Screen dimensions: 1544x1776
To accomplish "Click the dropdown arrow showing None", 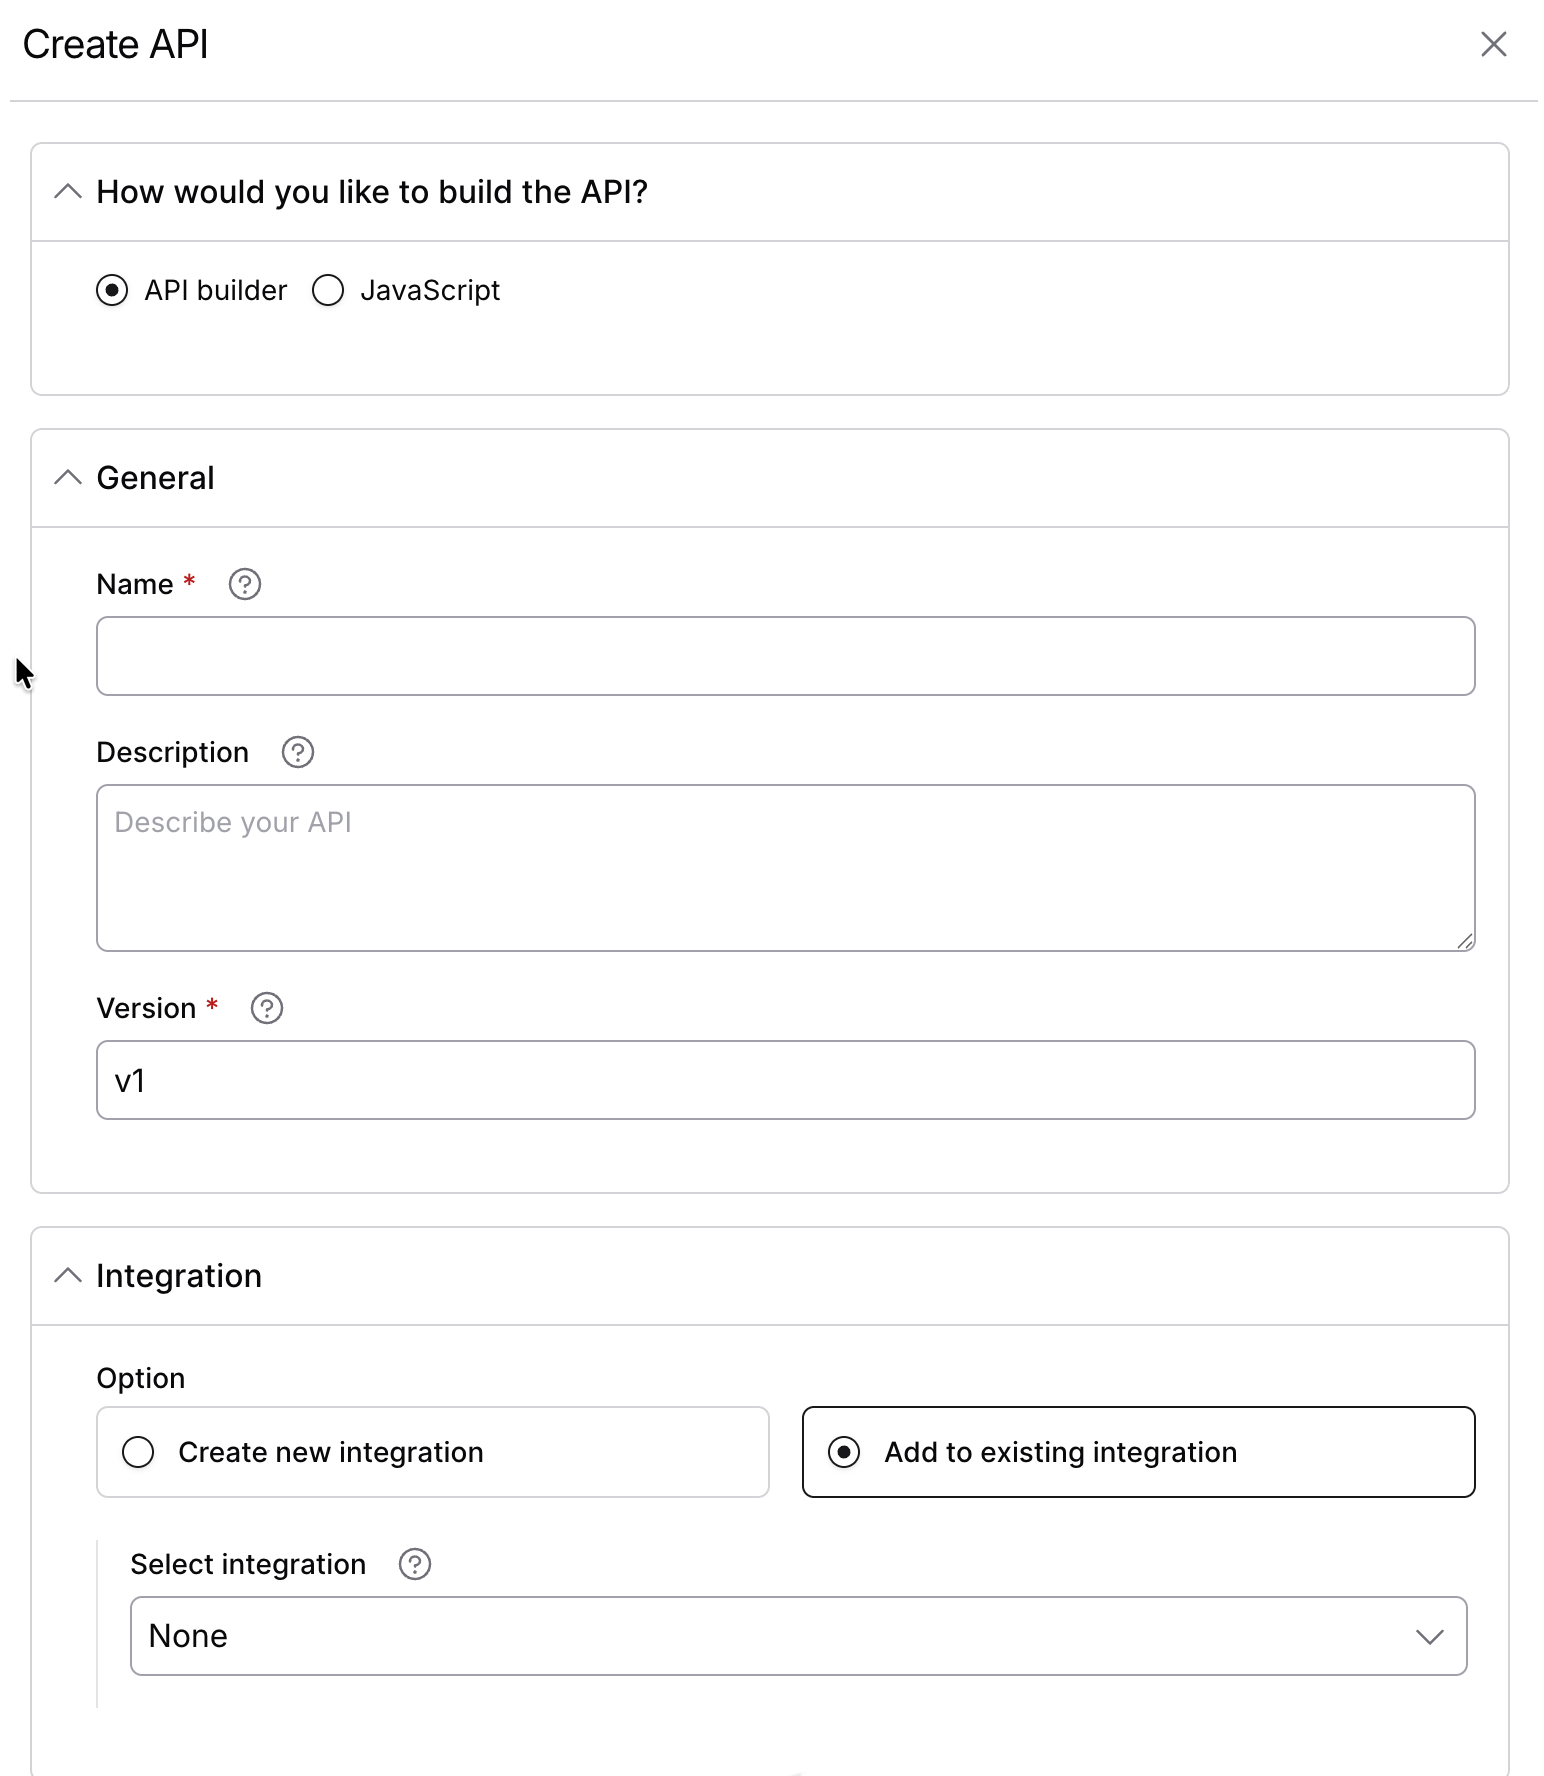I will 1430,1637.
